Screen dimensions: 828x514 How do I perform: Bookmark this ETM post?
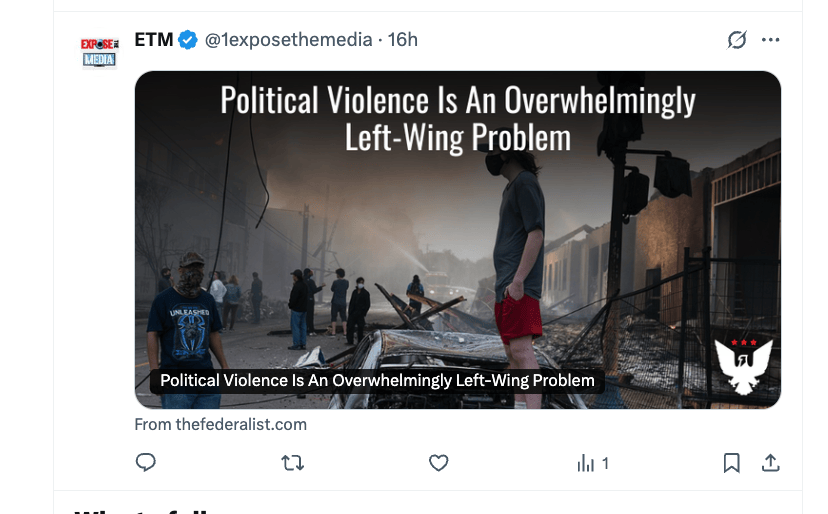[731, 463]
